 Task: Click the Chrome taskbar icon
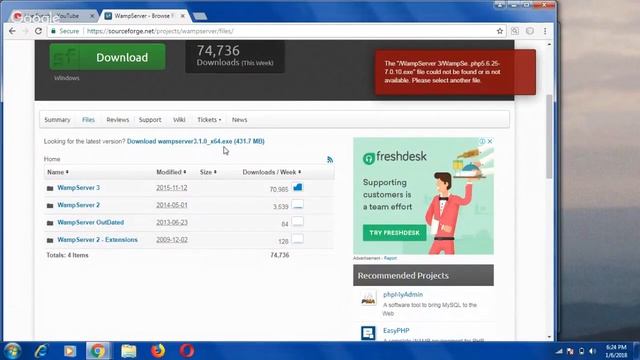pos(98,351)
